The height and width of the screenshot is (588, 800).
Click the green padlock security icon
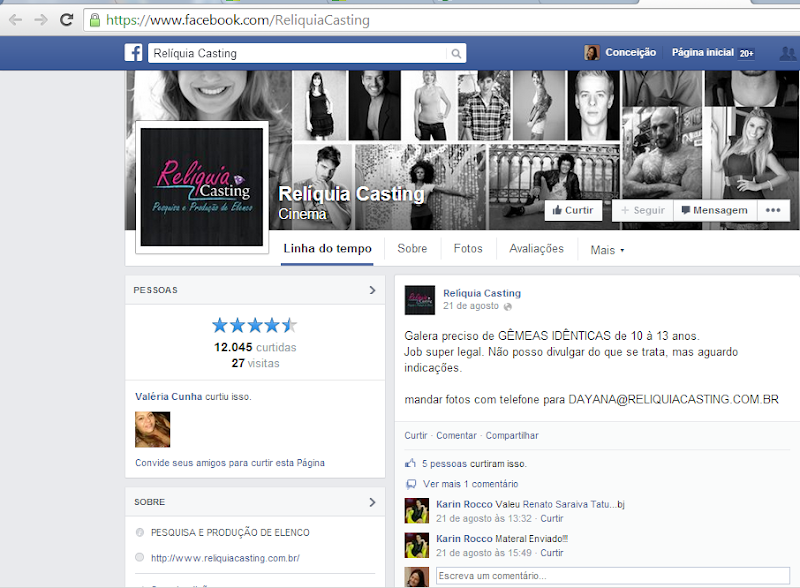95,20
